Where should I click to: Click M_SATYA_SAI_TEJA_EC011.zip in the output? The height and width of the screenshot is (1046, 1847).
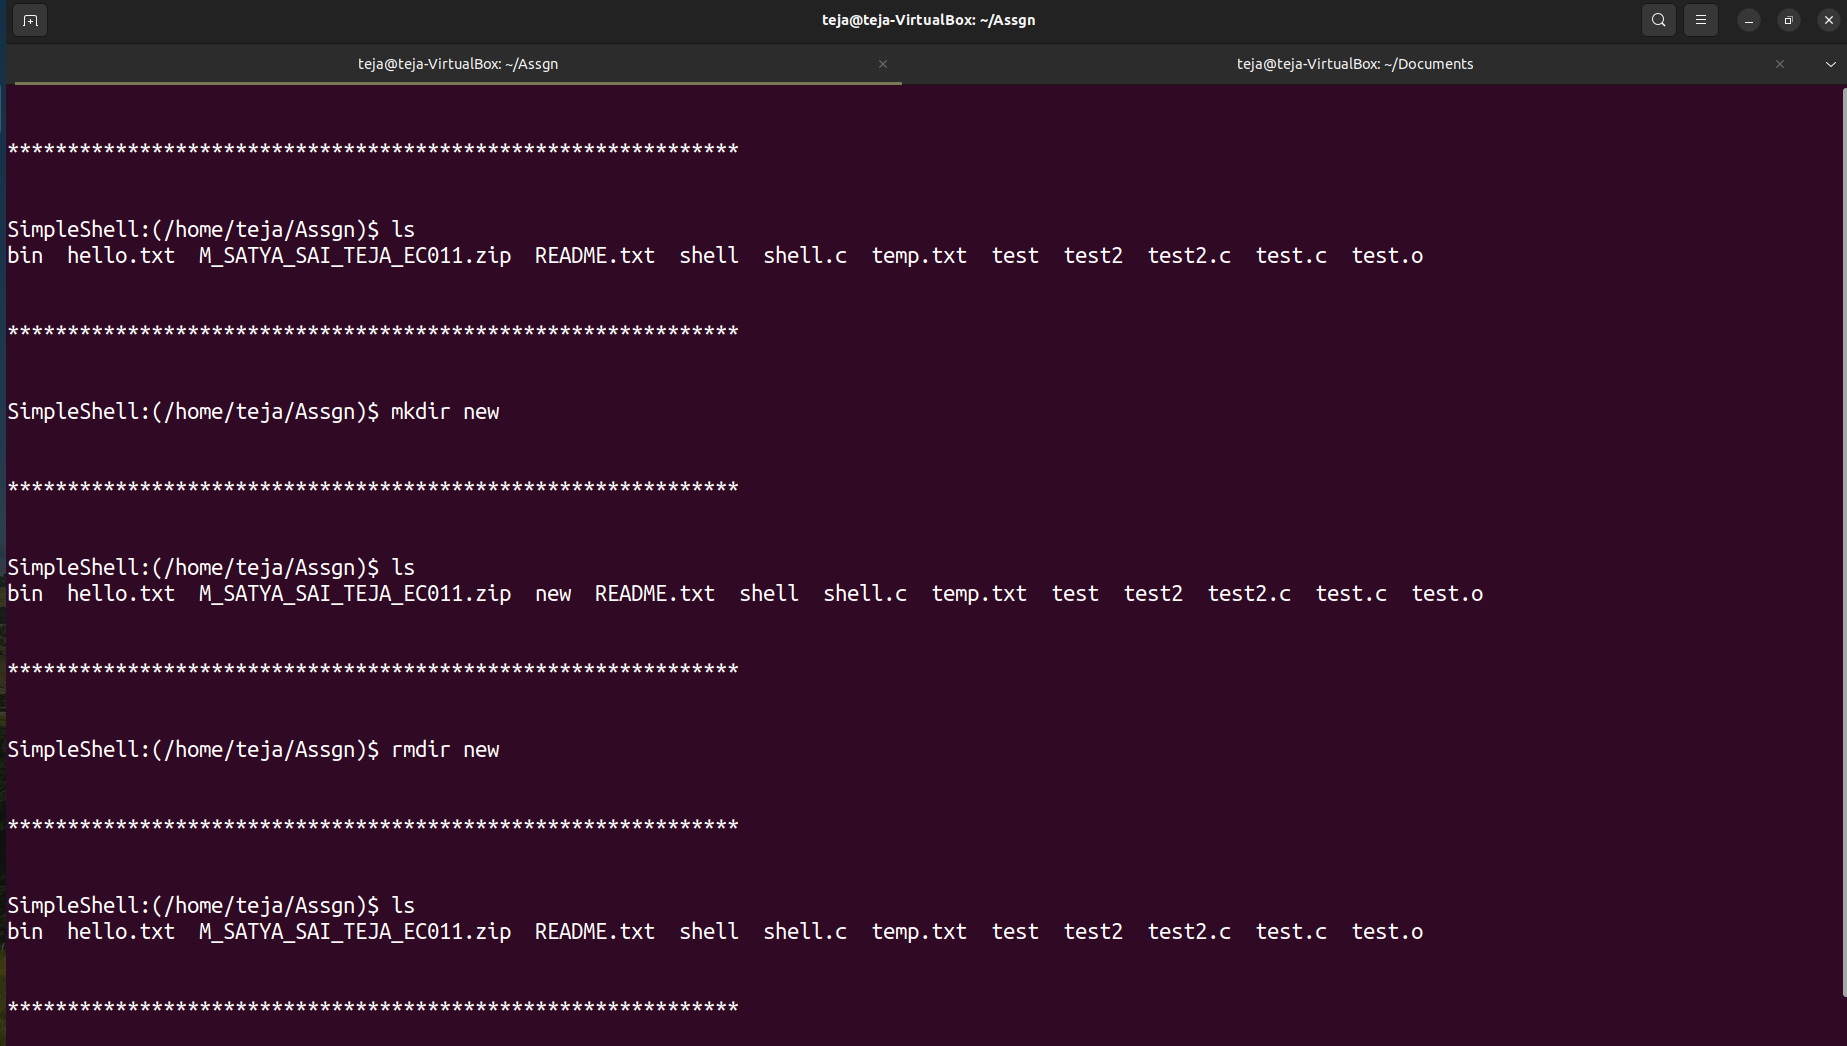pos(355,255)
